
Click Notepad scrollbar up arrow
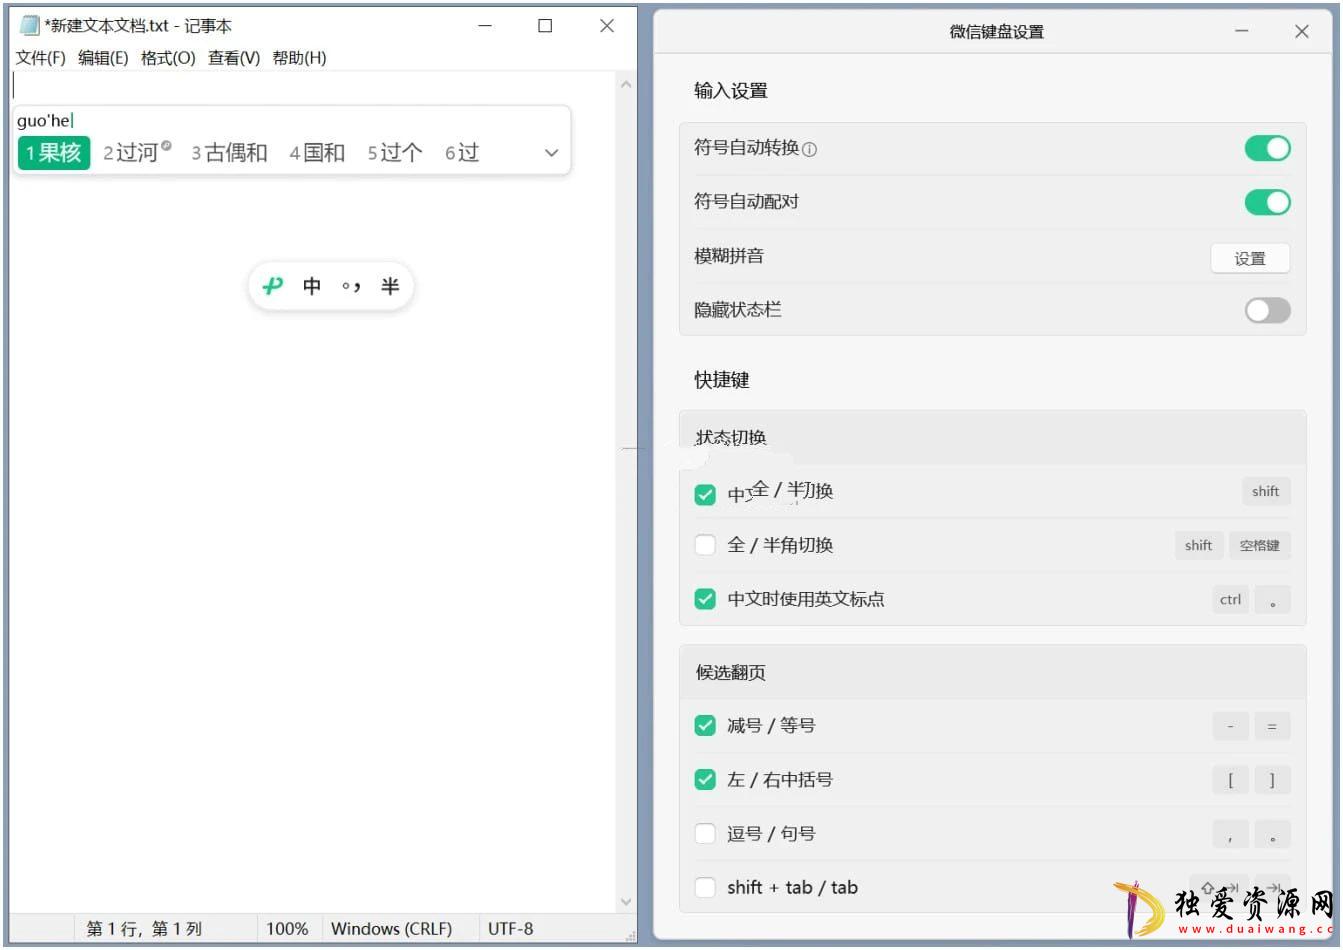(x=626, y=84)
